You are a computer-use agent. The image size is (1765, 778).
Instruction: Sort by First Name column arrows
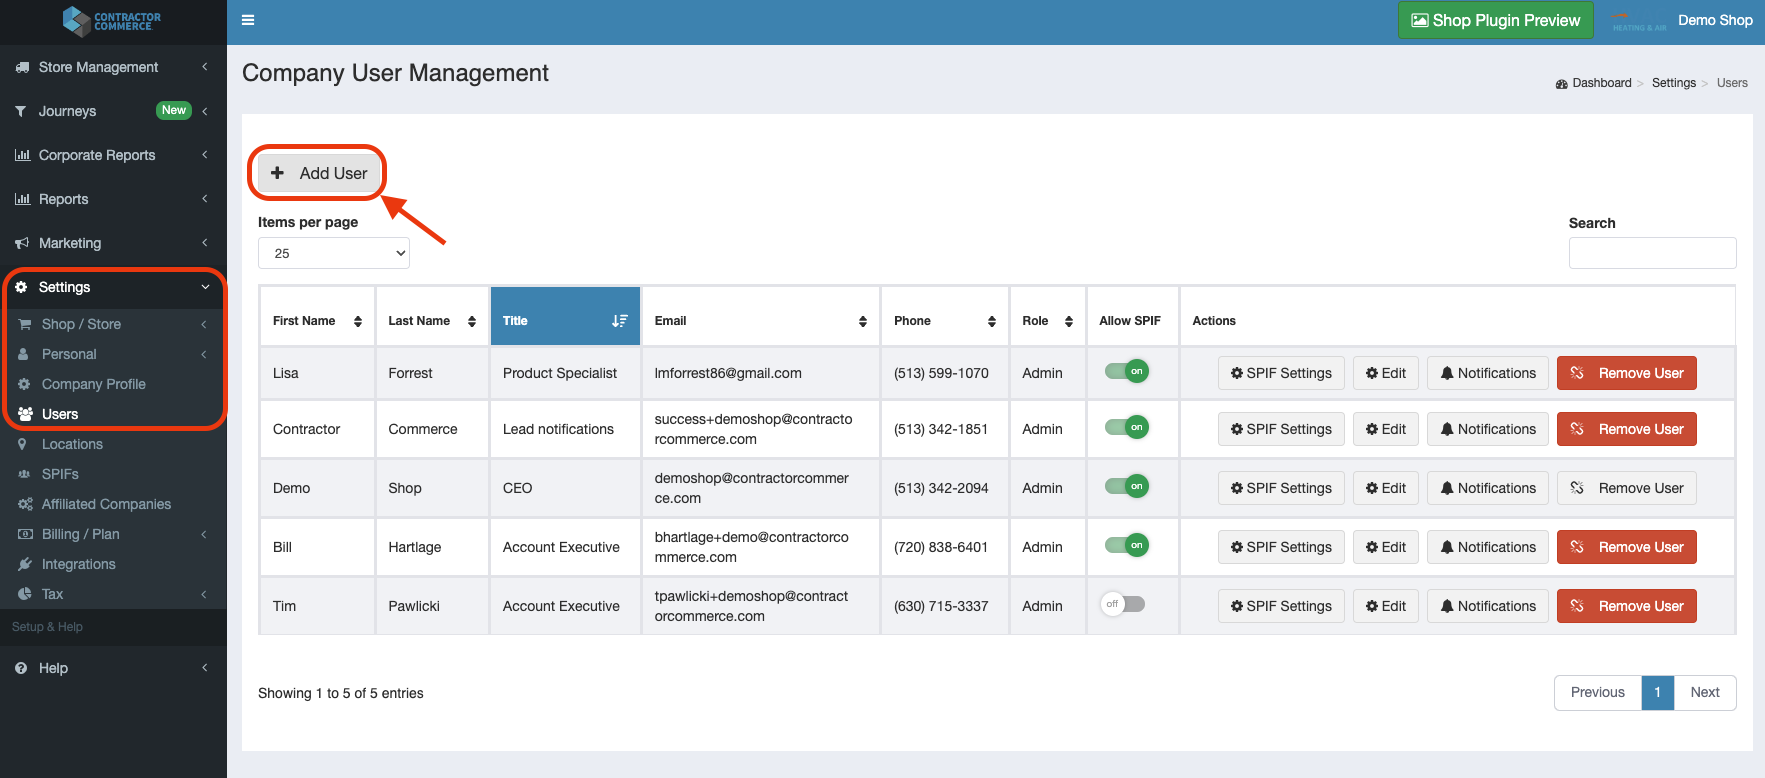point(358,321)
